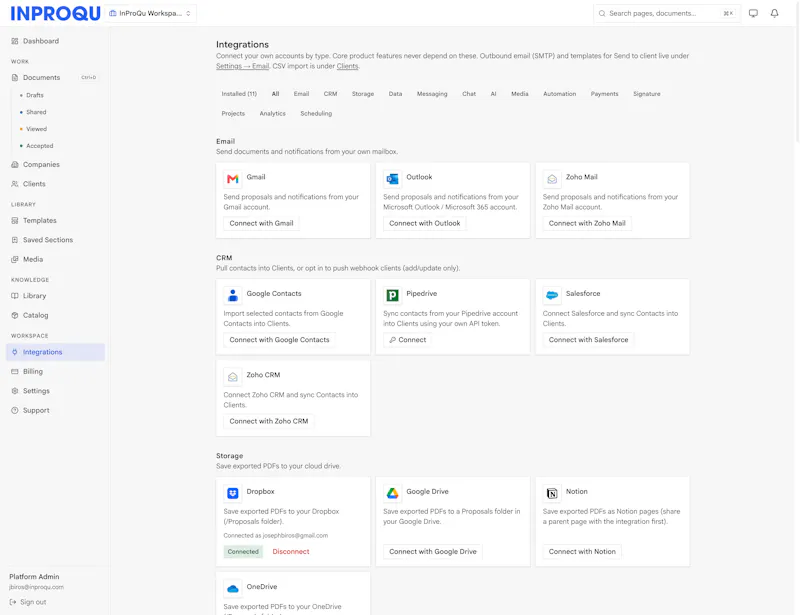Click the Gmail logo icon
The image size is (800, 615).
(233, 179)
